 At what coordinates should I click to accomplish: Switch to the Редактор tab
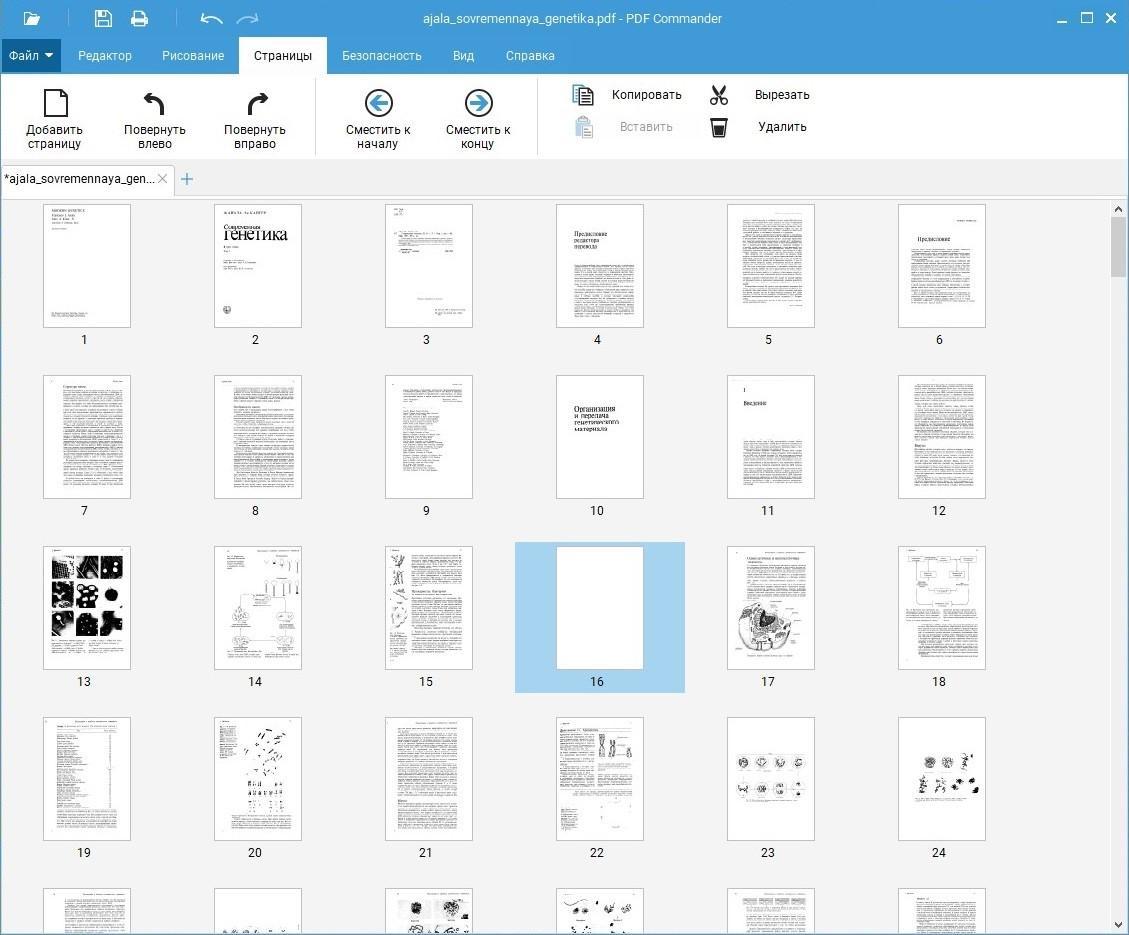pyautogui.click(x=104, y=55)
